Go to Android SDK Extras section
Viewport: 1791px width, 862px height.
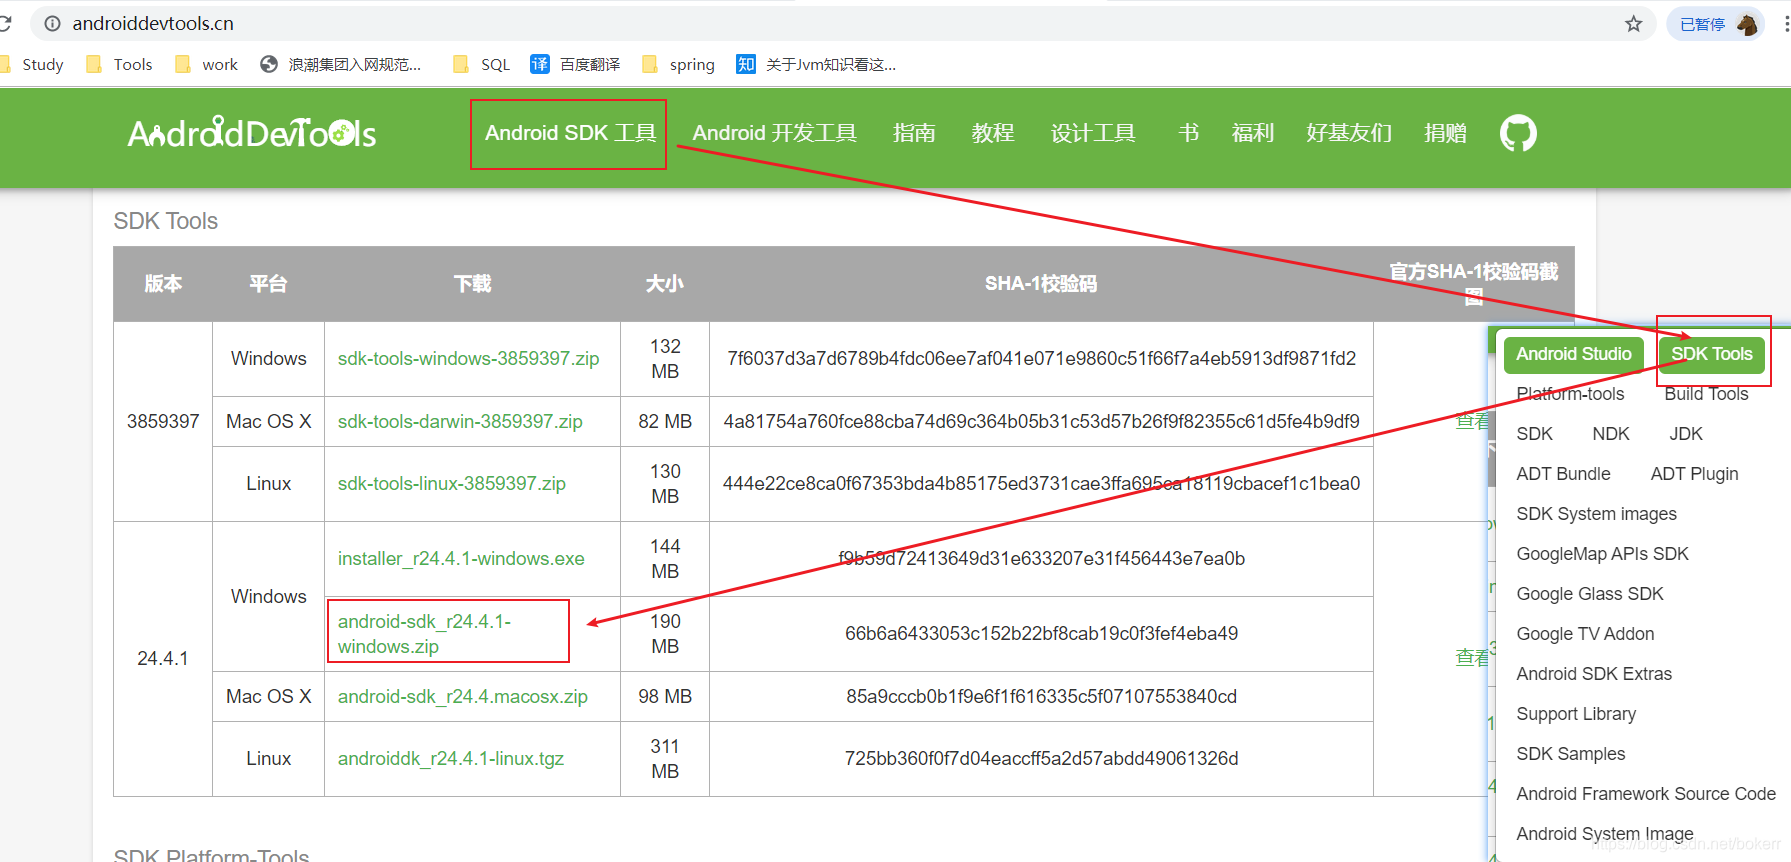click(x=1594, y=674)
